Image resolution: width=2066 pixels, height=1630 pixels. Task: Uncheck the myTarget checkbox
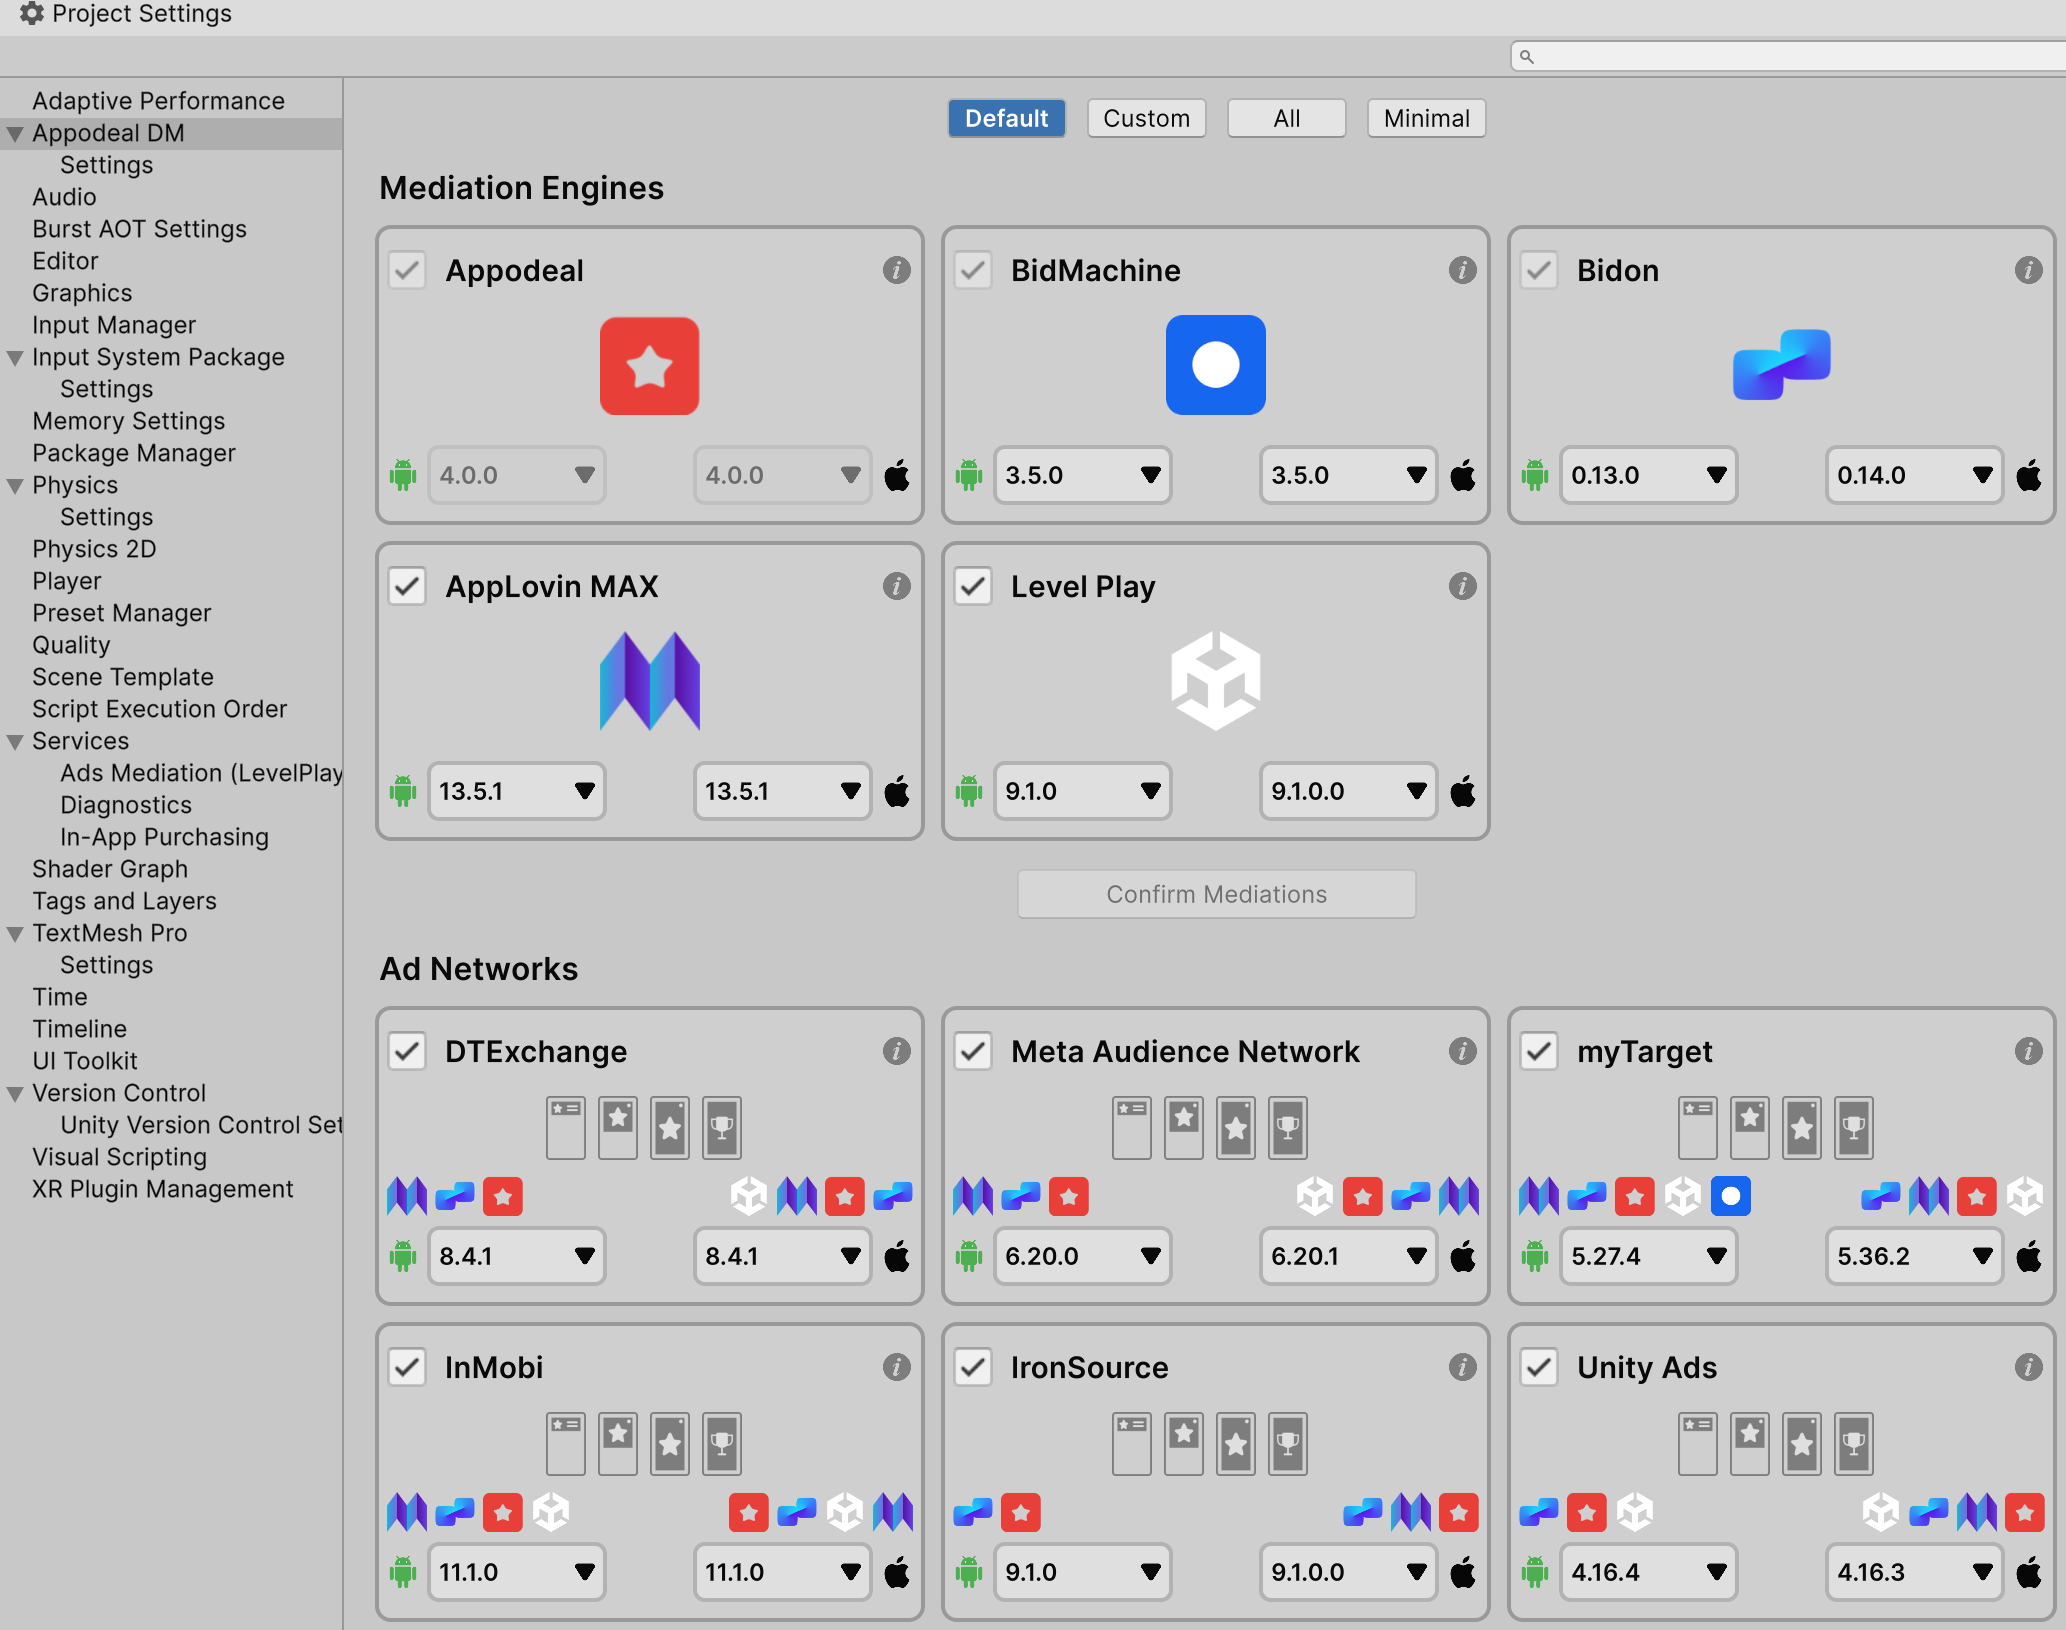click(1539, 1051)
